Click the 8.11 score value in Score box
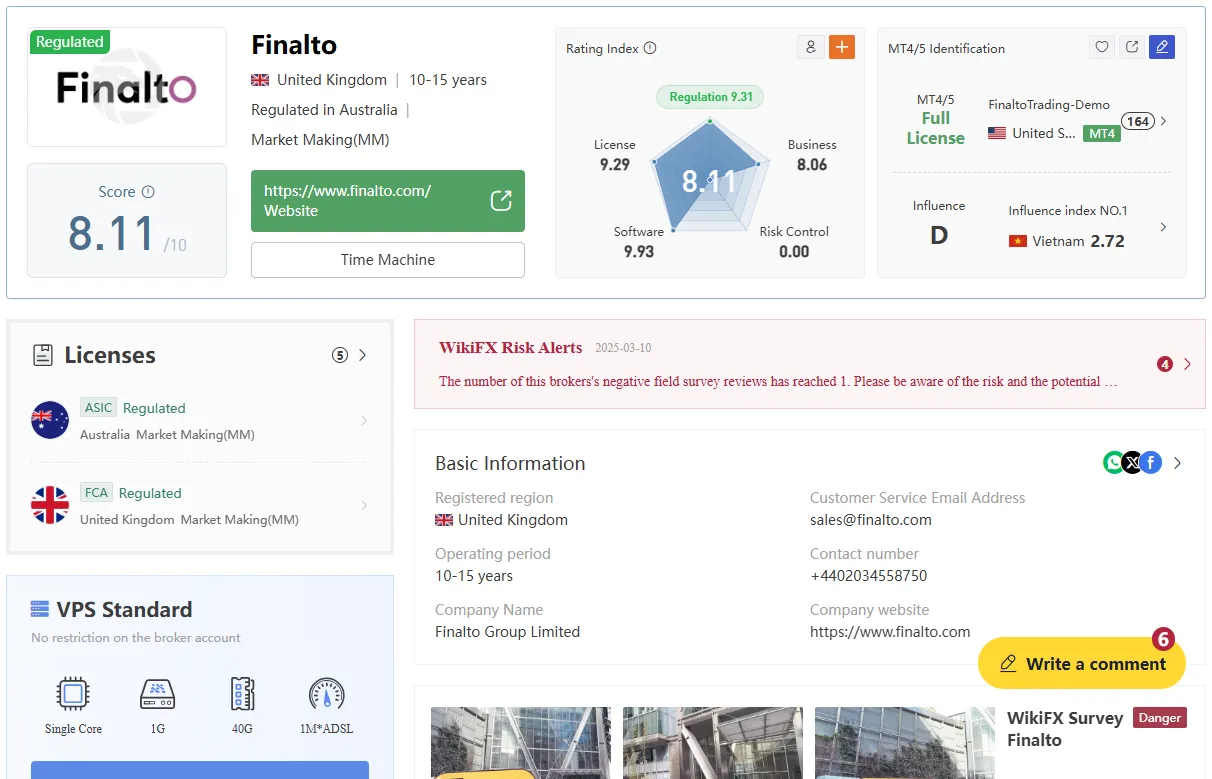This screenshot has height=779, width=1212. coord(111,234)
